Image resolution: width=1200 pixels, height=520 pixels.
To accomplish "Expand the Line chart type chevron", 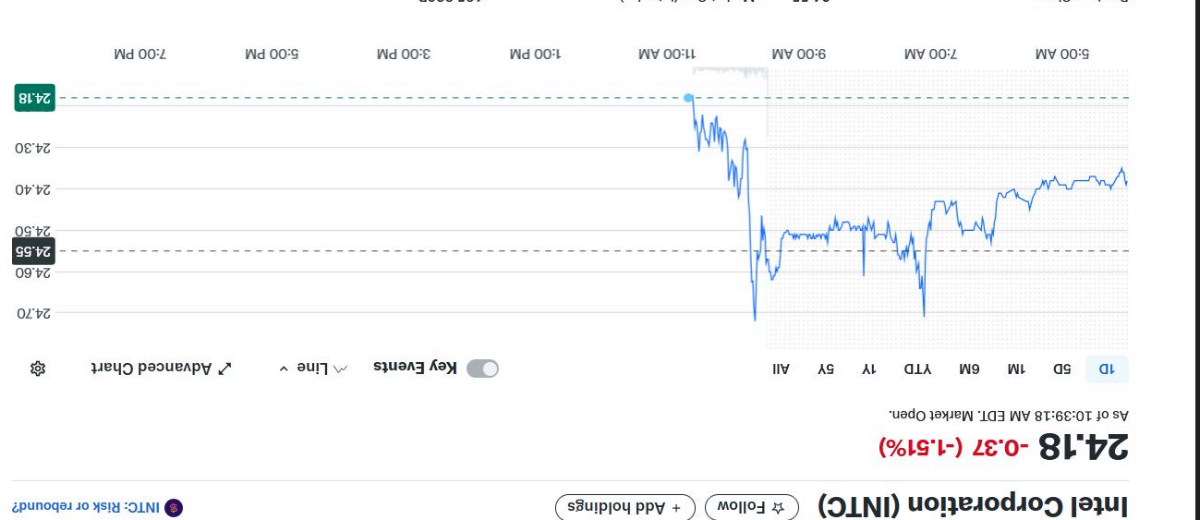I will (284, 368).
